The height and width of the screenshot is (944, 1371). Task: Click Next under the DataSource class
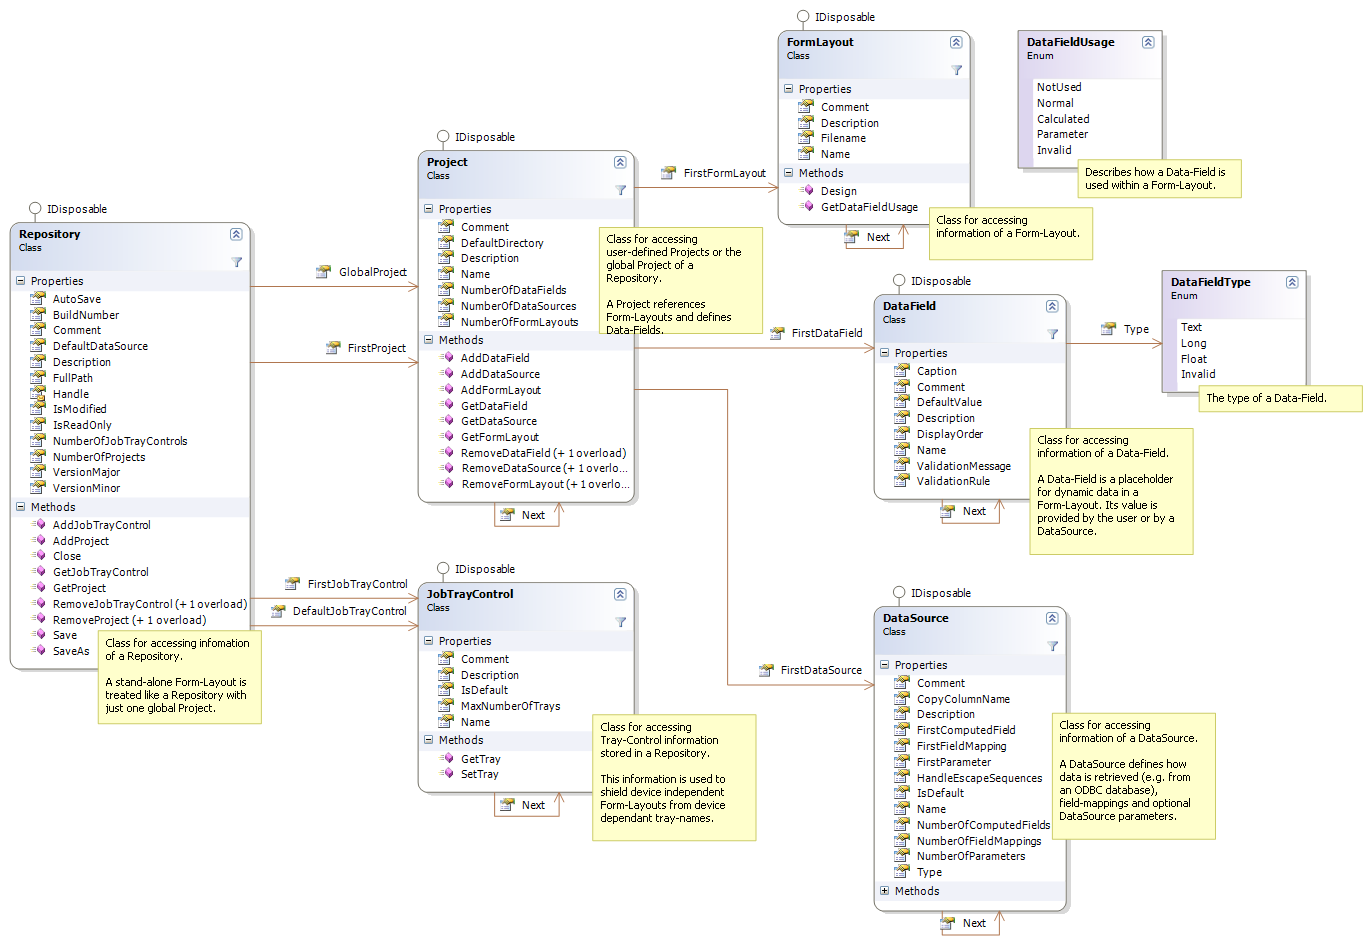968,924
